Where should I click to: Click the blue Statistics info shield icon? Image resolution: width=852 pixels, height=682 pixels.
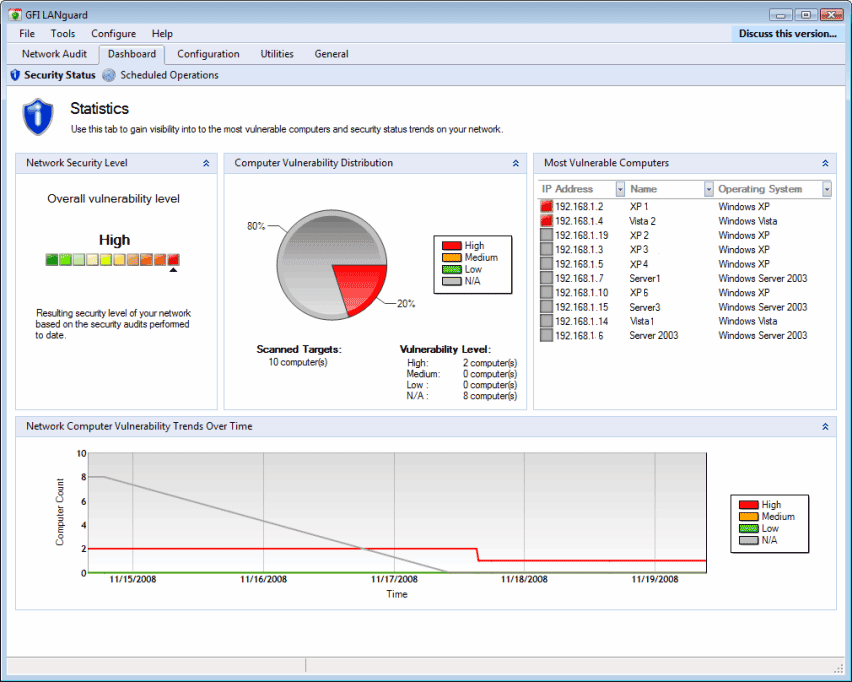point(37,116)
